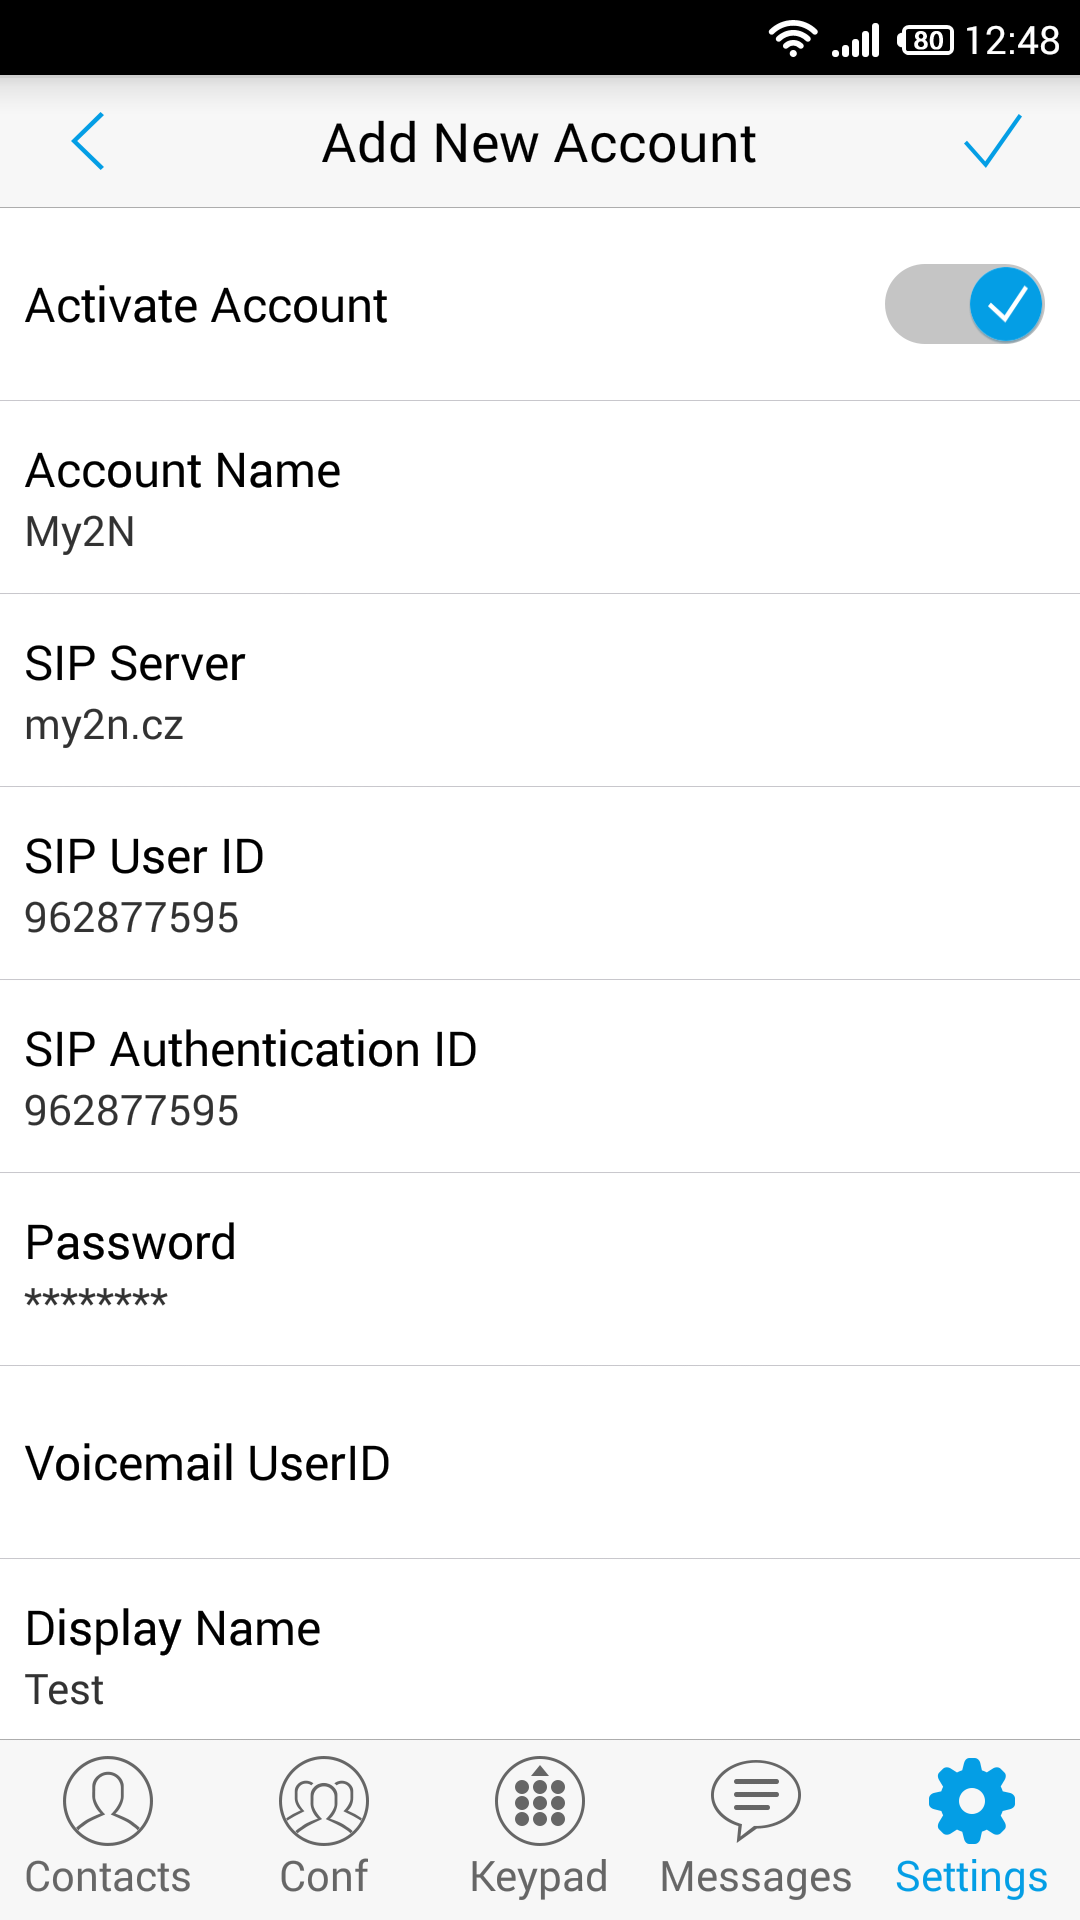The height and width of the screenshot is (1920, 1080).
Task: Tap the Voicemail UserID field
Action: [540, 1463]
